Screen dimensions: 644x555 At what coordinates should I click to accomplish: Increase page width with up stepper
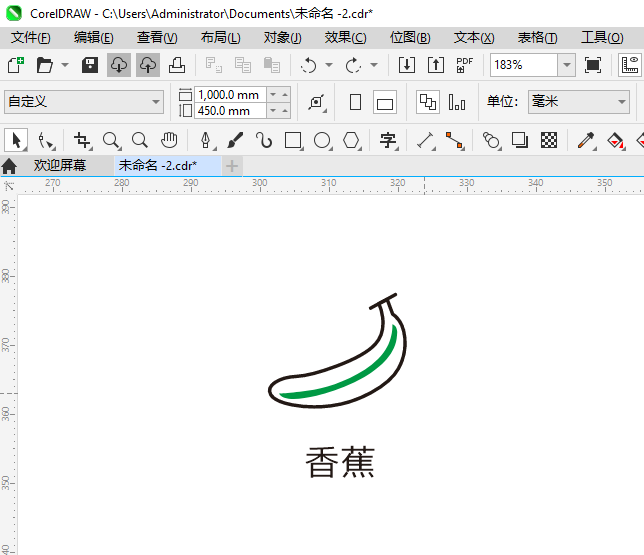coord(285,95)
